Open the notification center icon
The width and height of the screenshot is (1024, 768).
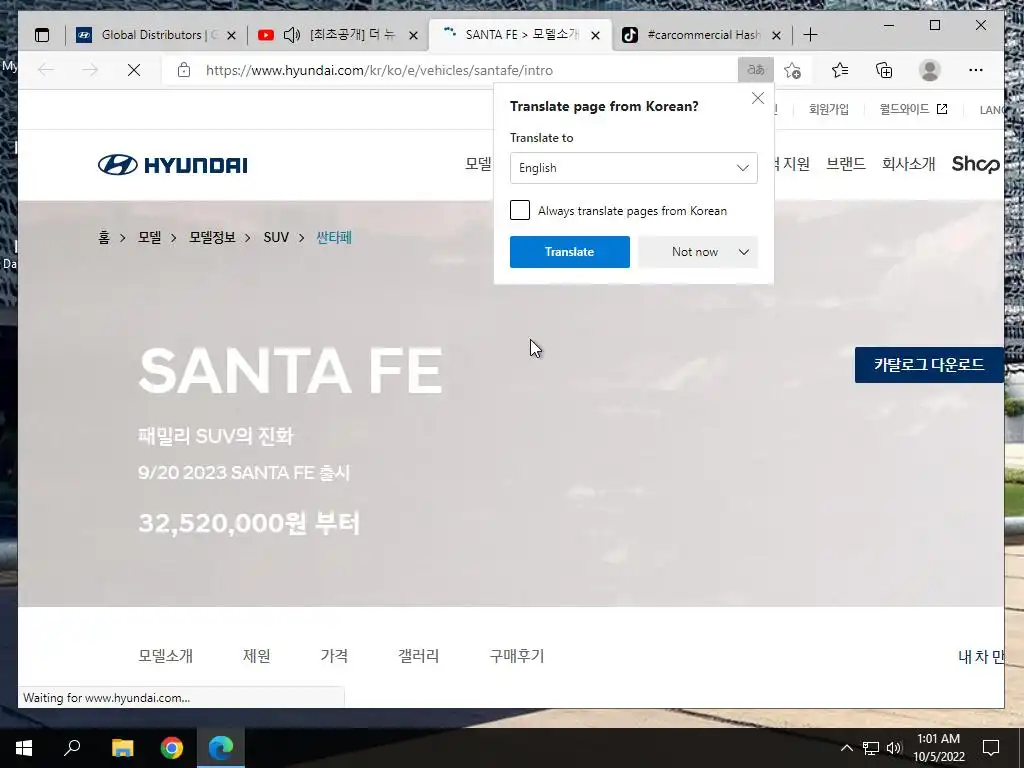pos(991,748)
